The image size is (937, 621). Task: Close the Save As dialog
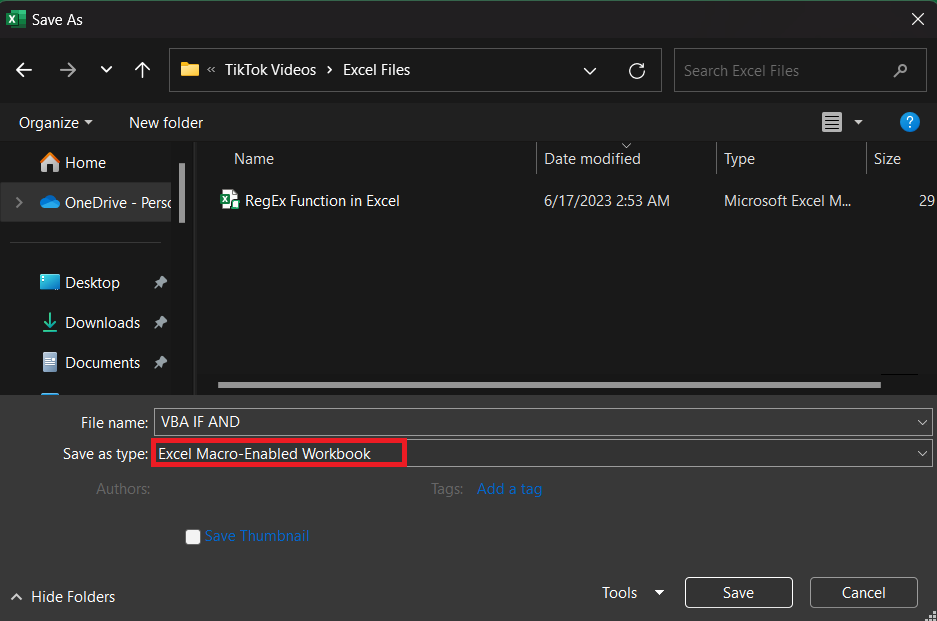[x=918, y=19]
